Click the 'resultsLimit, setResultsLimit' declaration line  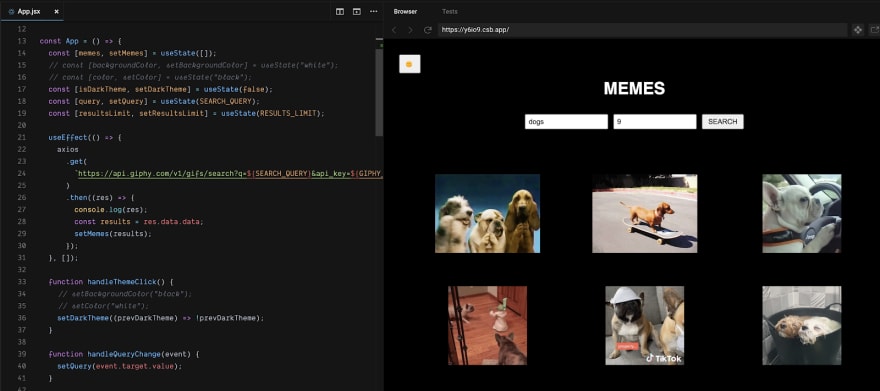[186, 113]
